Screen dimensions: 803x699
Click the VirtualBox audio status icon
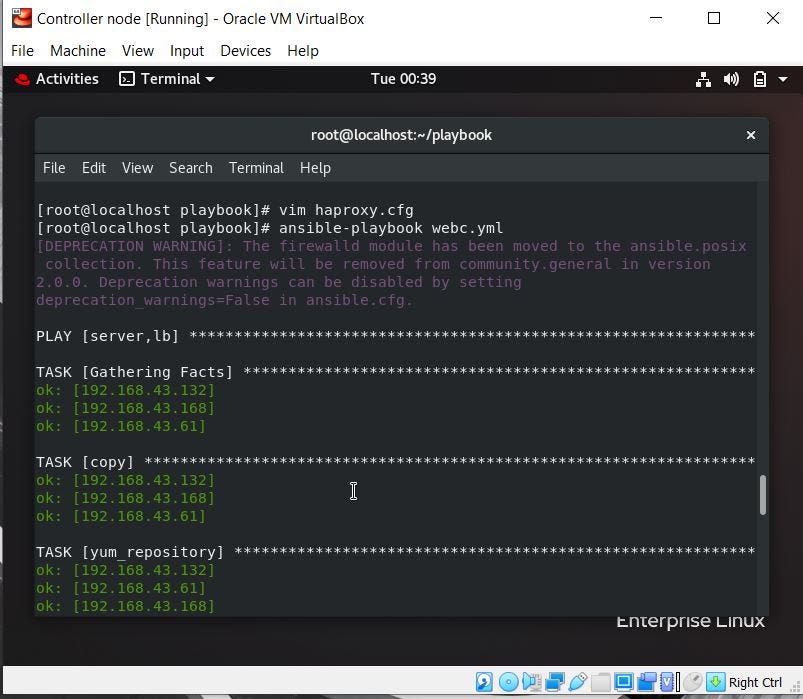click(532, 682)
